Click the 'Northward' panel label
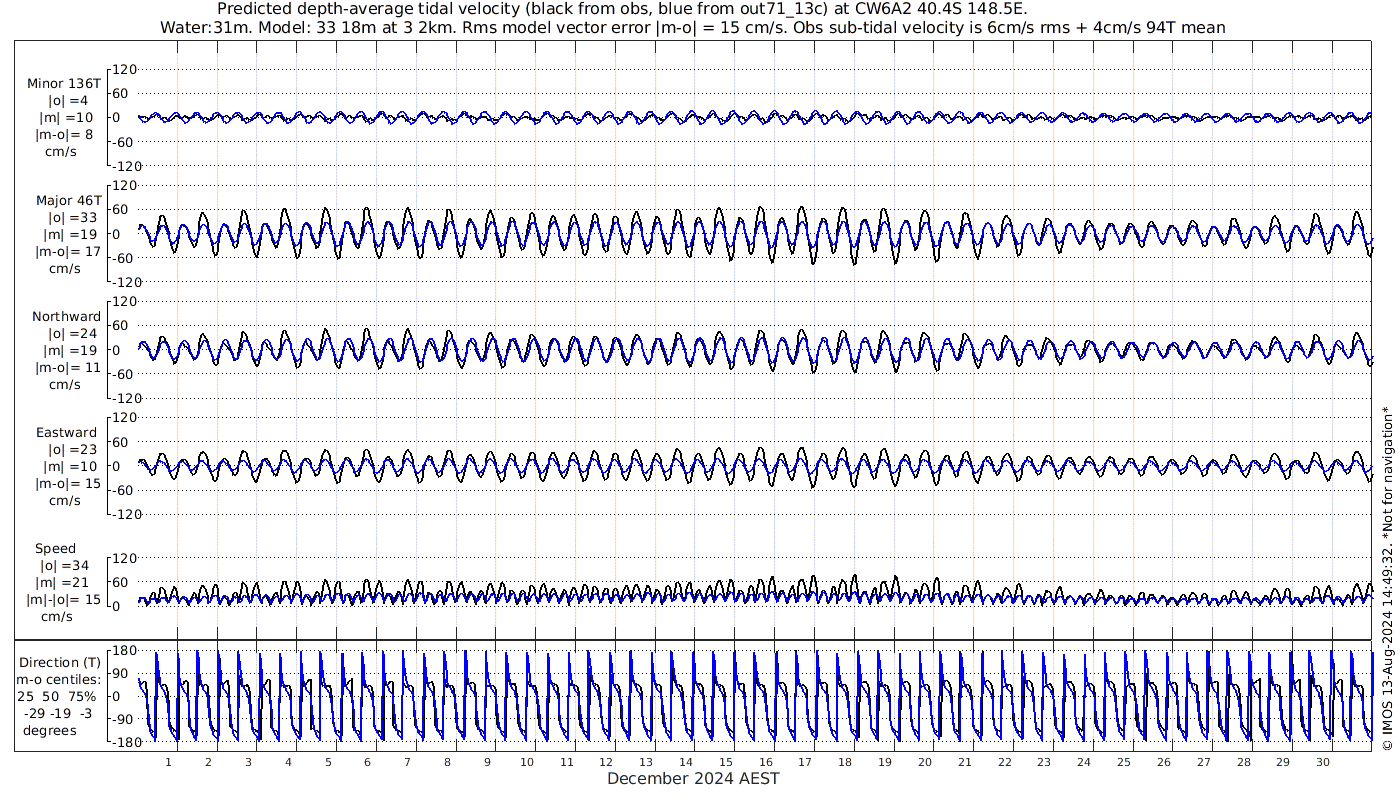The height and width of the screenshot is (800, 1400). point(66,317)
